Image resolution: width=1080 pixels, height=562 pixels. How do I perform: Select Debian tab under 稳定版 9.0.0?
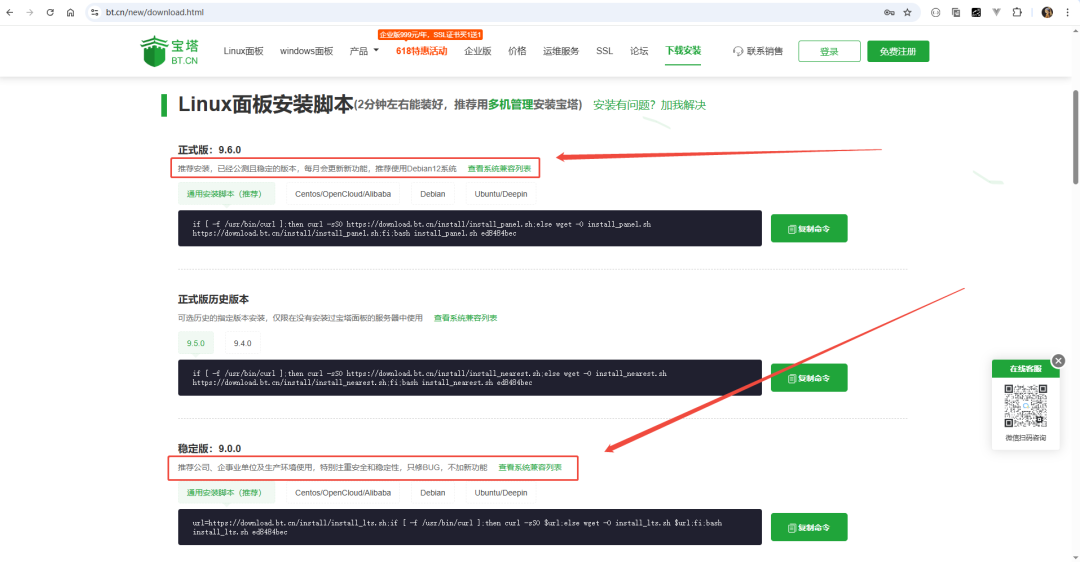433,493
